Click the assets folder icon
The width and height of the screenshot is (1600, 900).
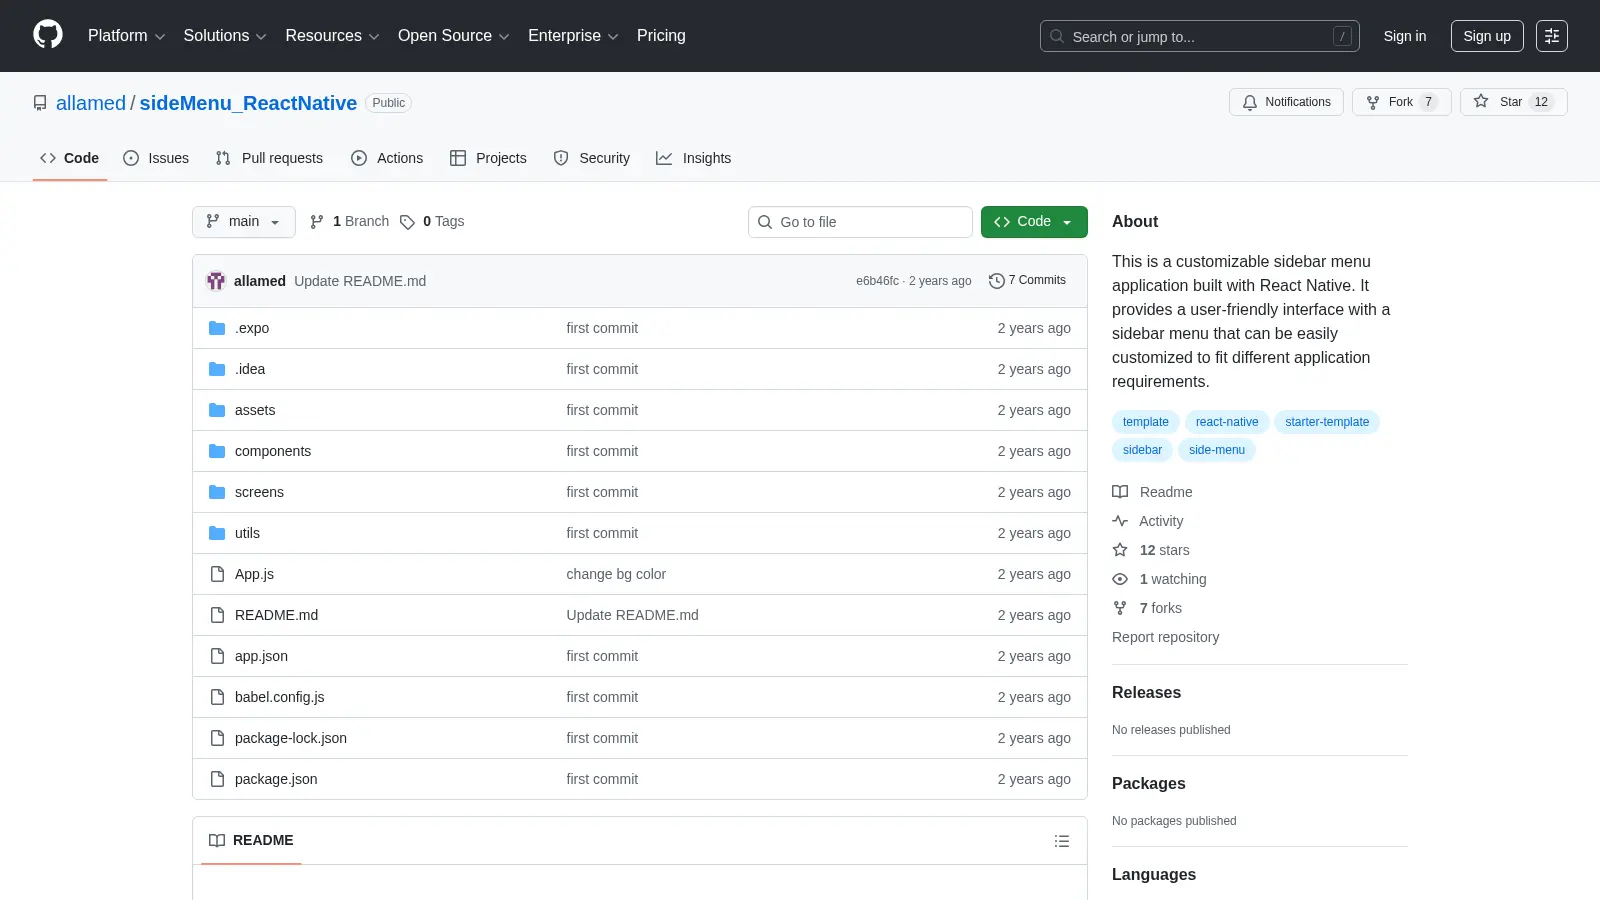217,410
